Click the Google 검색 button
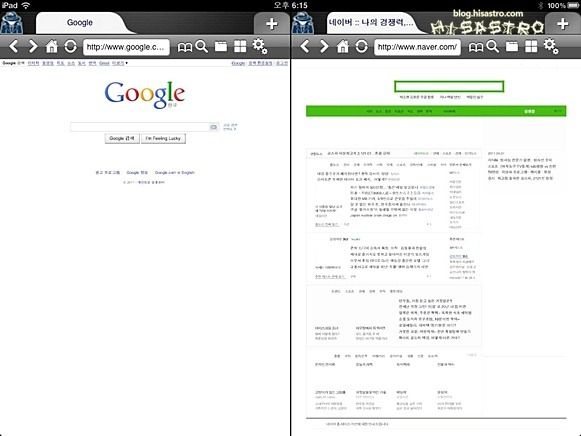581x436 pixels. (x=122, y=138)
